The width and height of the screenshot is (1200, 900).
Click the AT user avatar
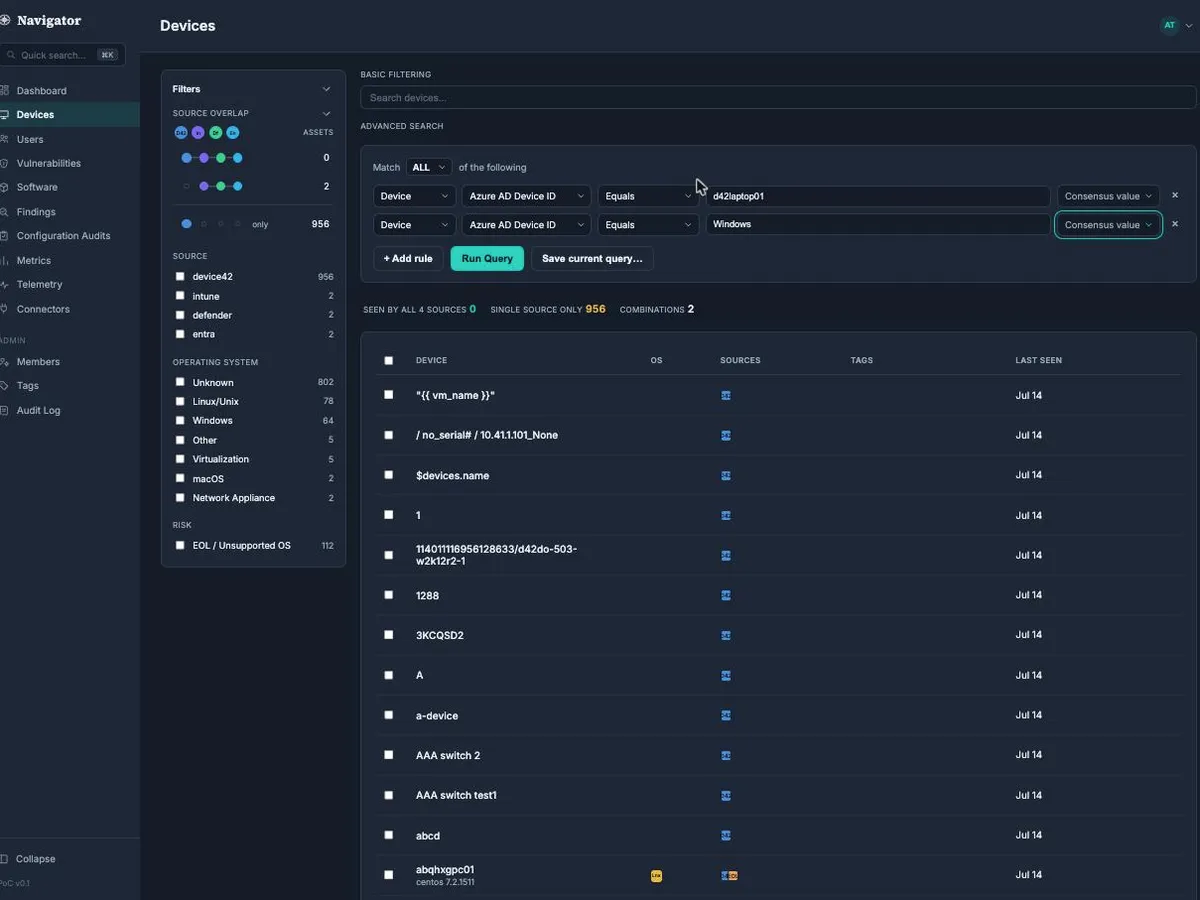coord(1169,26)
